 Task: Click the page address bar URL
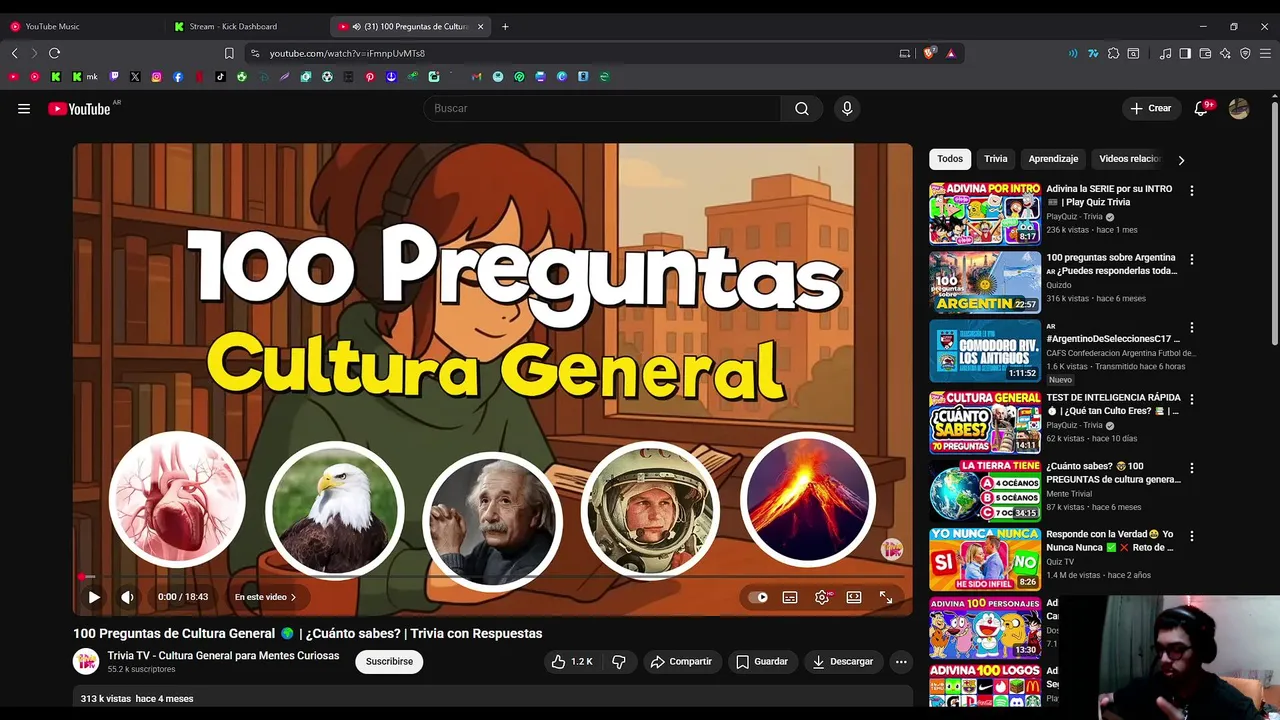pos(347,53)
